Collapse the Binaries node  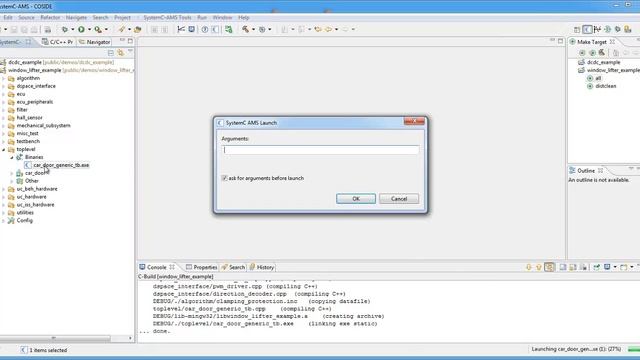[x=12, y=157]
